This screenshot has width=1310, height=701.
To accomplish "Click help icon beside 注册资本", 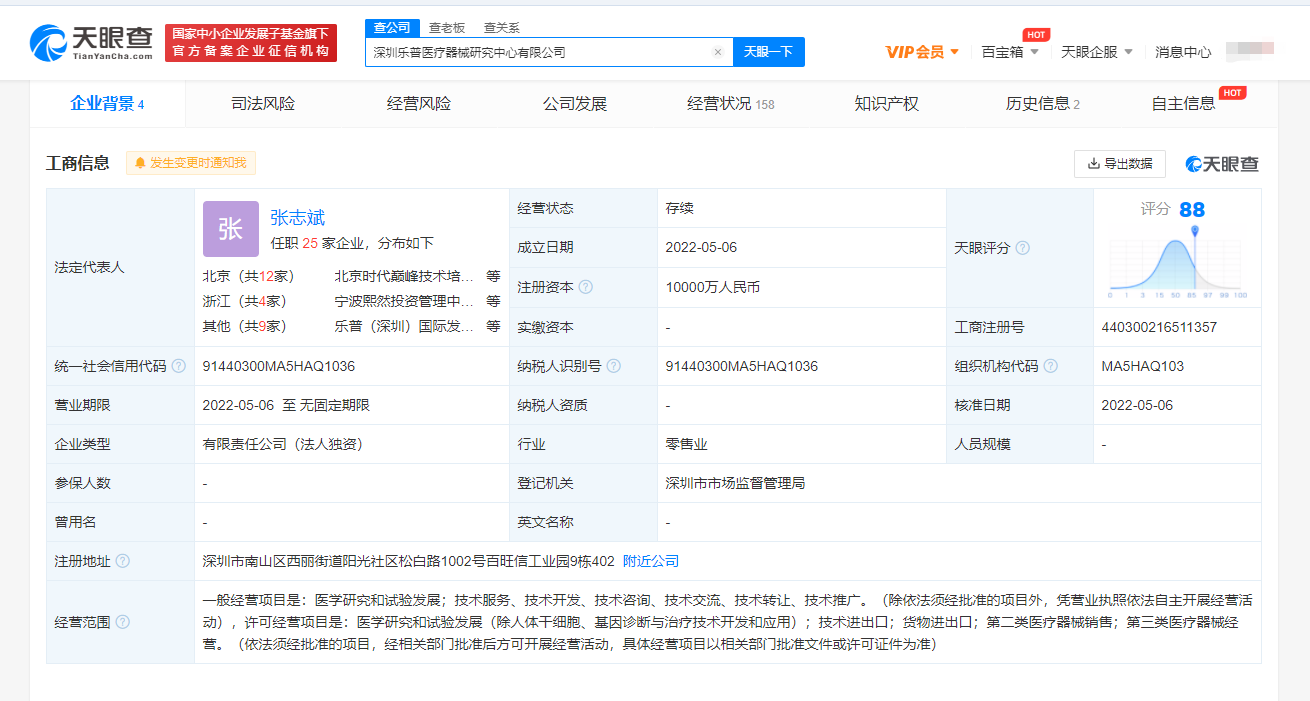I will [586, 287].
